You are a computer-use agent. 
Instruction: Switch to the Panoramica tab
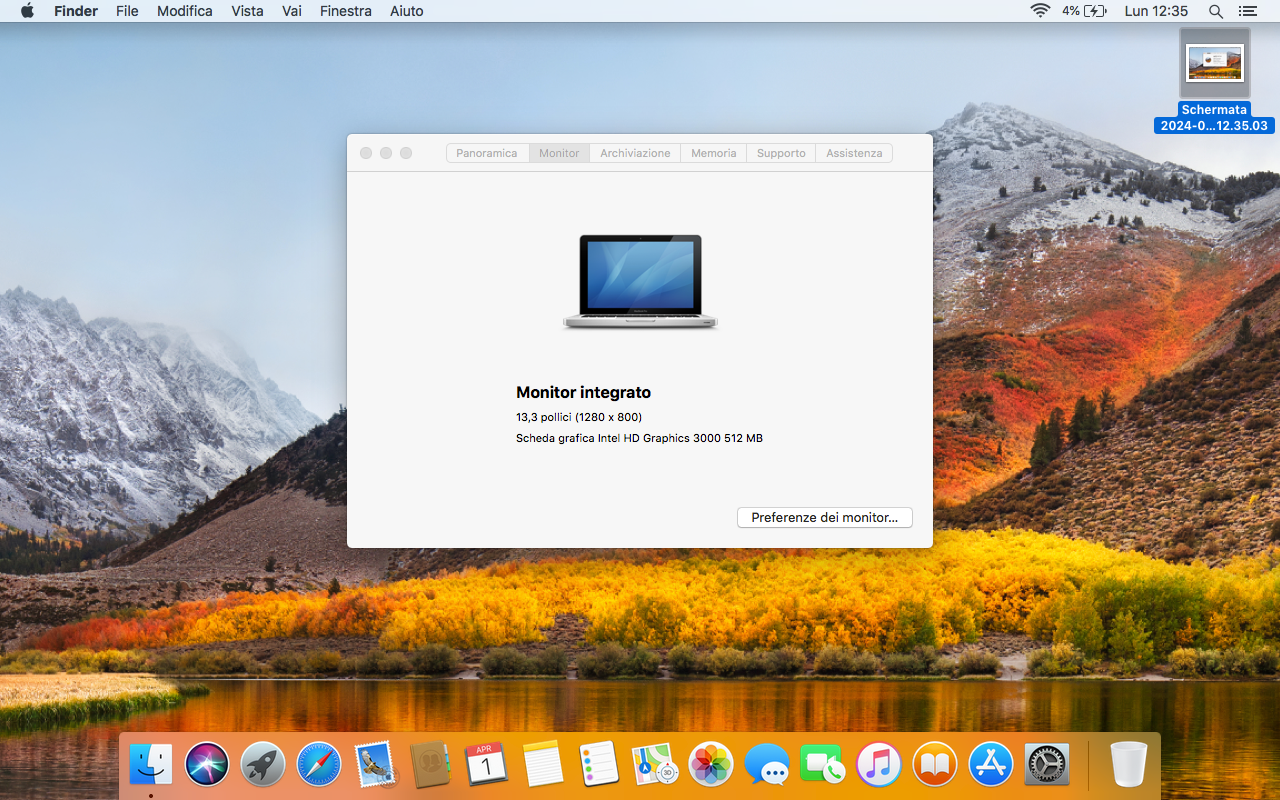487,153
